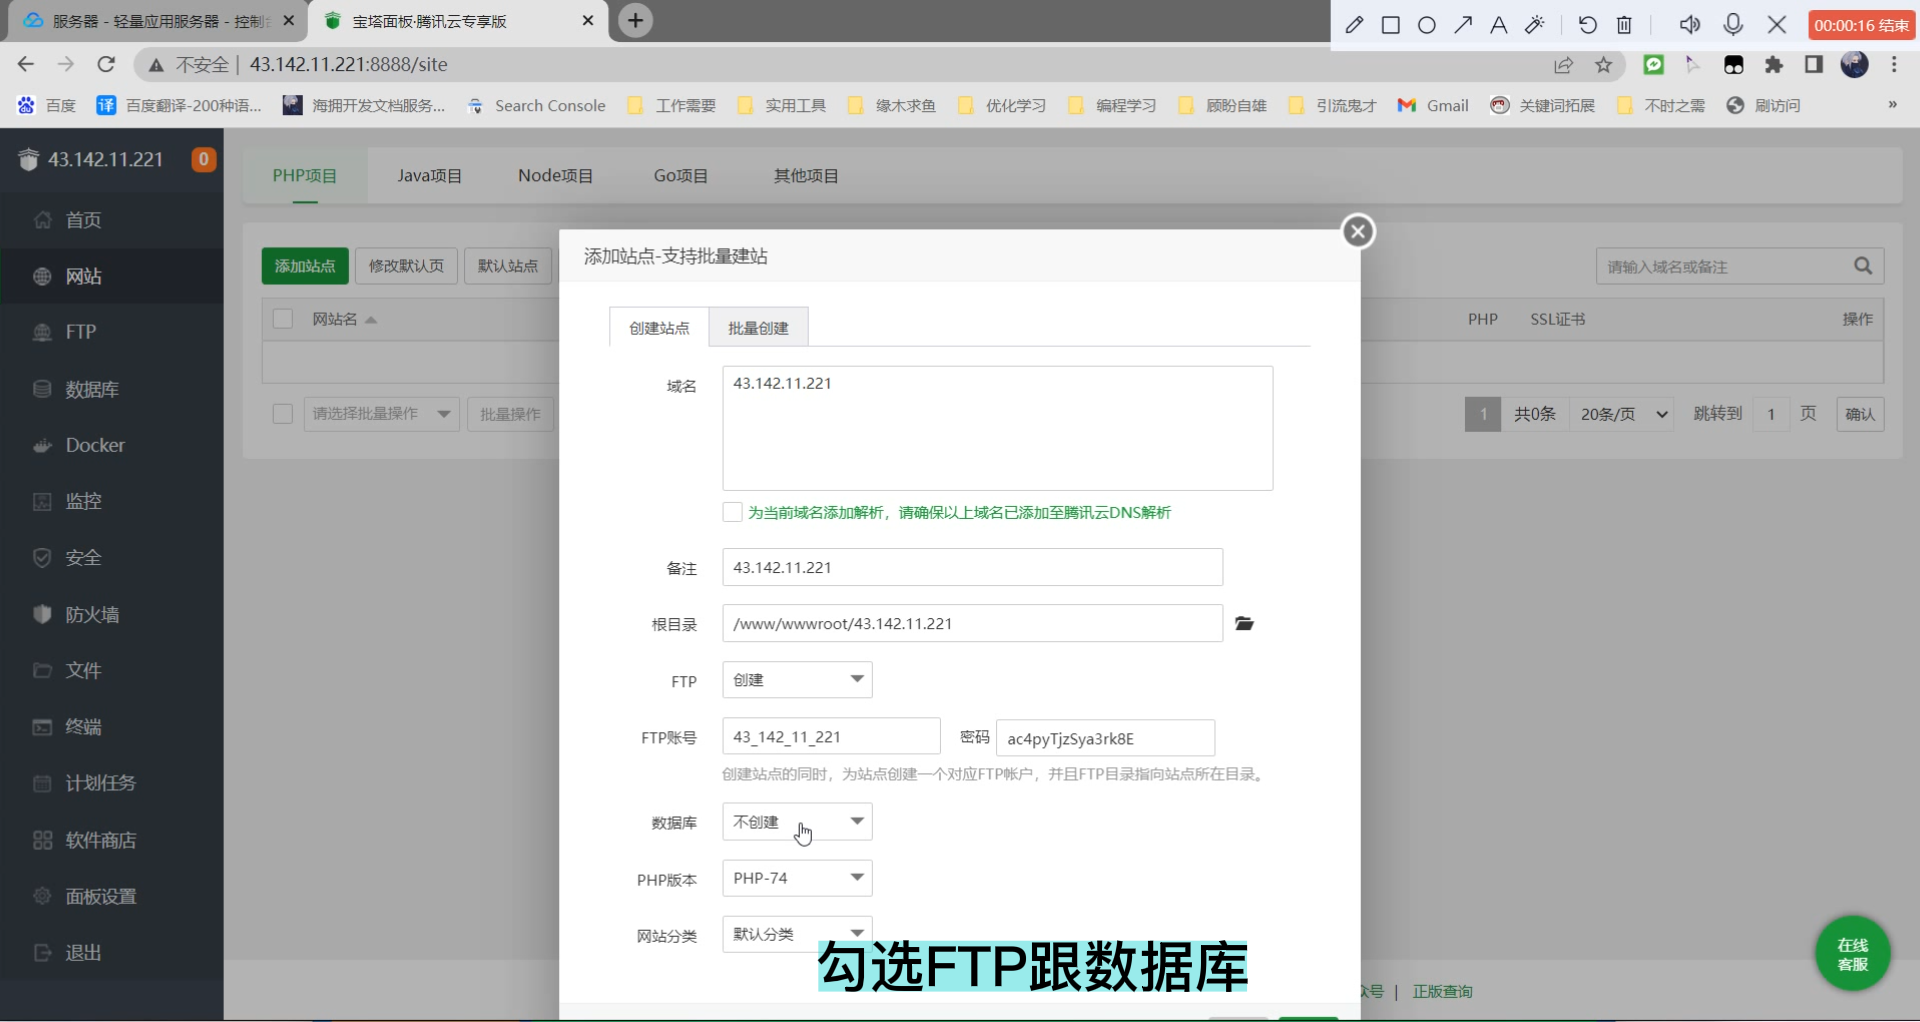The height and width of the screenshot is (1022, 1920).
Task: Click the 正版查询 link
Action: click(1442, 991)
